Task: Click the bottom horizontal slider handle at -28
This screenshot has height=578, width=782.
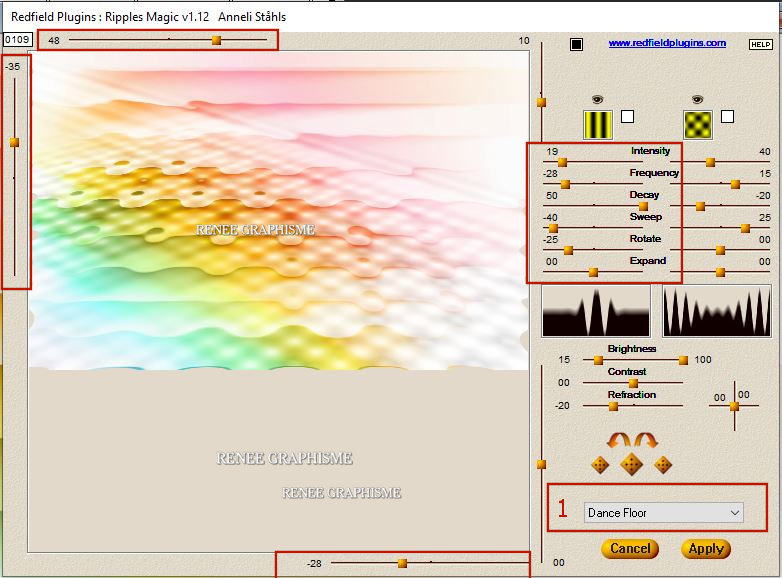Action: pyautogui.click(x=402, y=564)
